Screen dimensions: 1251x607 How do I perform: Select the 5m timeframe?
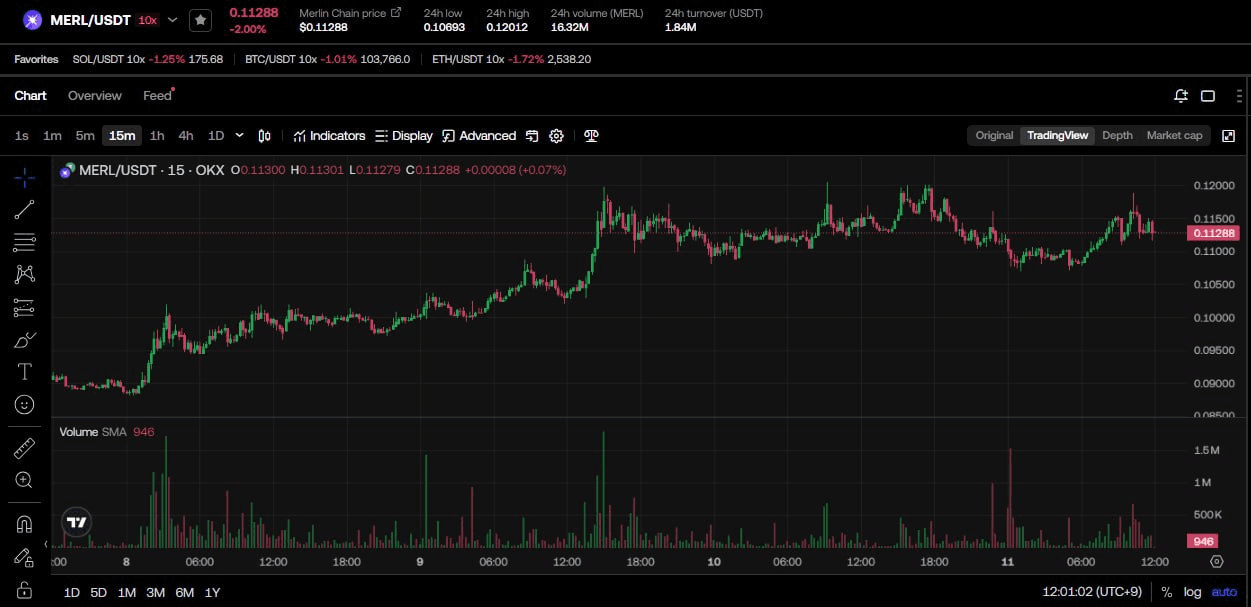tap(85, 136)
